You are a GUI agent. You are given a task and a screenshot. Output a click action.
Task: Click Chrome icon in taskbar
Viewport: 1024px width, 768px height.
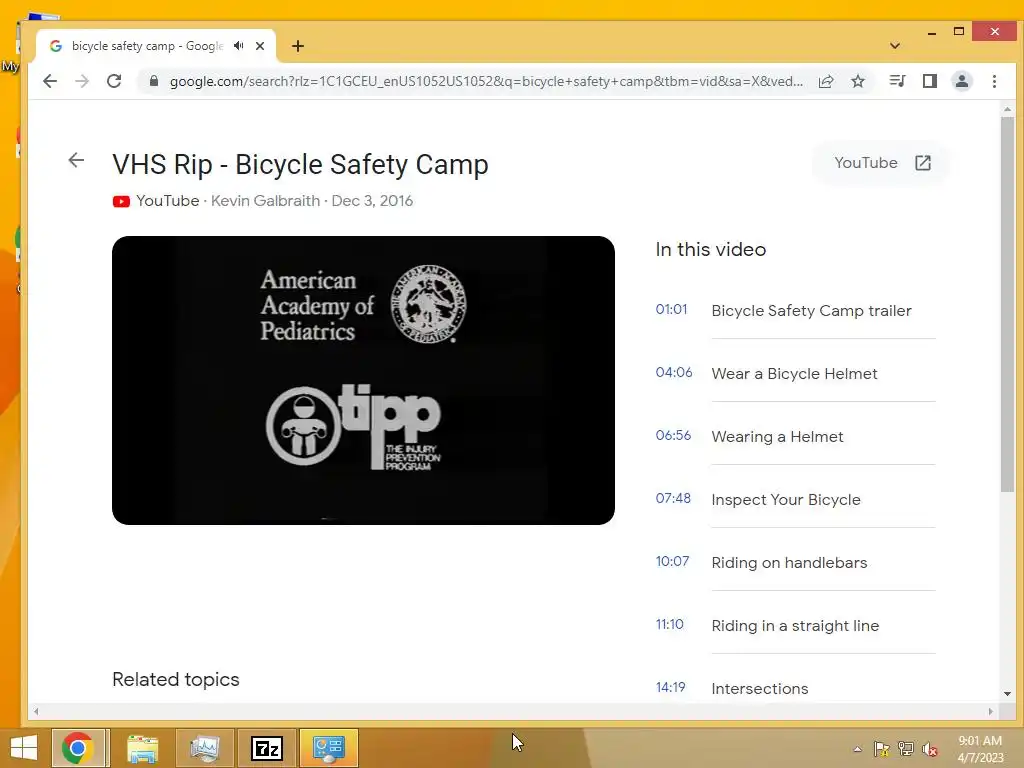[x=78, y=748]
